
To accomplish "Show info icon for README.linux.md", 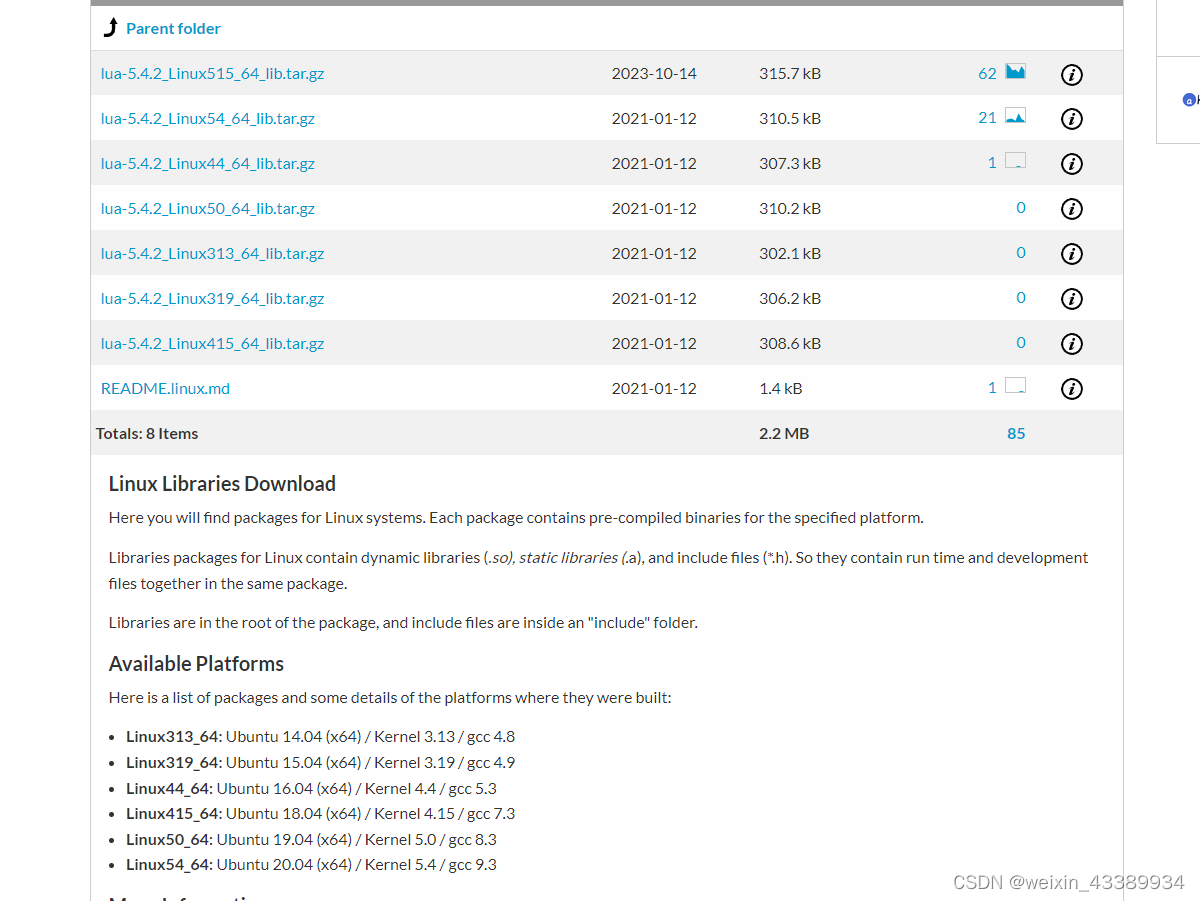I will [1071, 389].
